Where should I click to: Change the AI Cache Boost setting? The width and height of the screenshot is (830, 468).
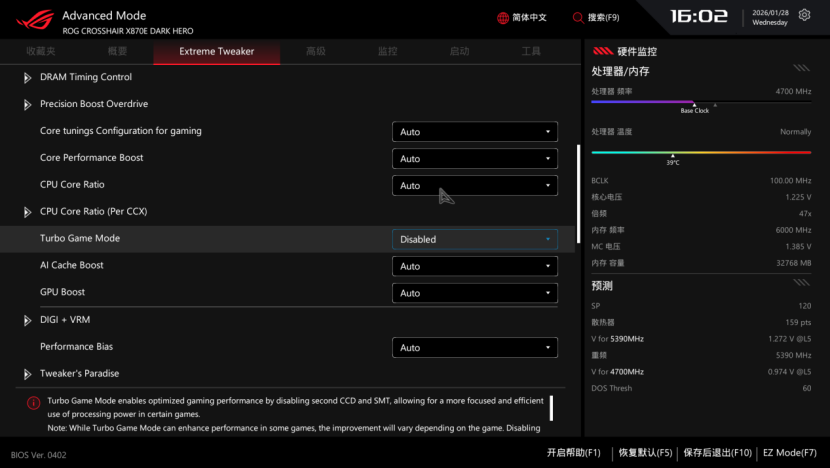coord(474,266)
